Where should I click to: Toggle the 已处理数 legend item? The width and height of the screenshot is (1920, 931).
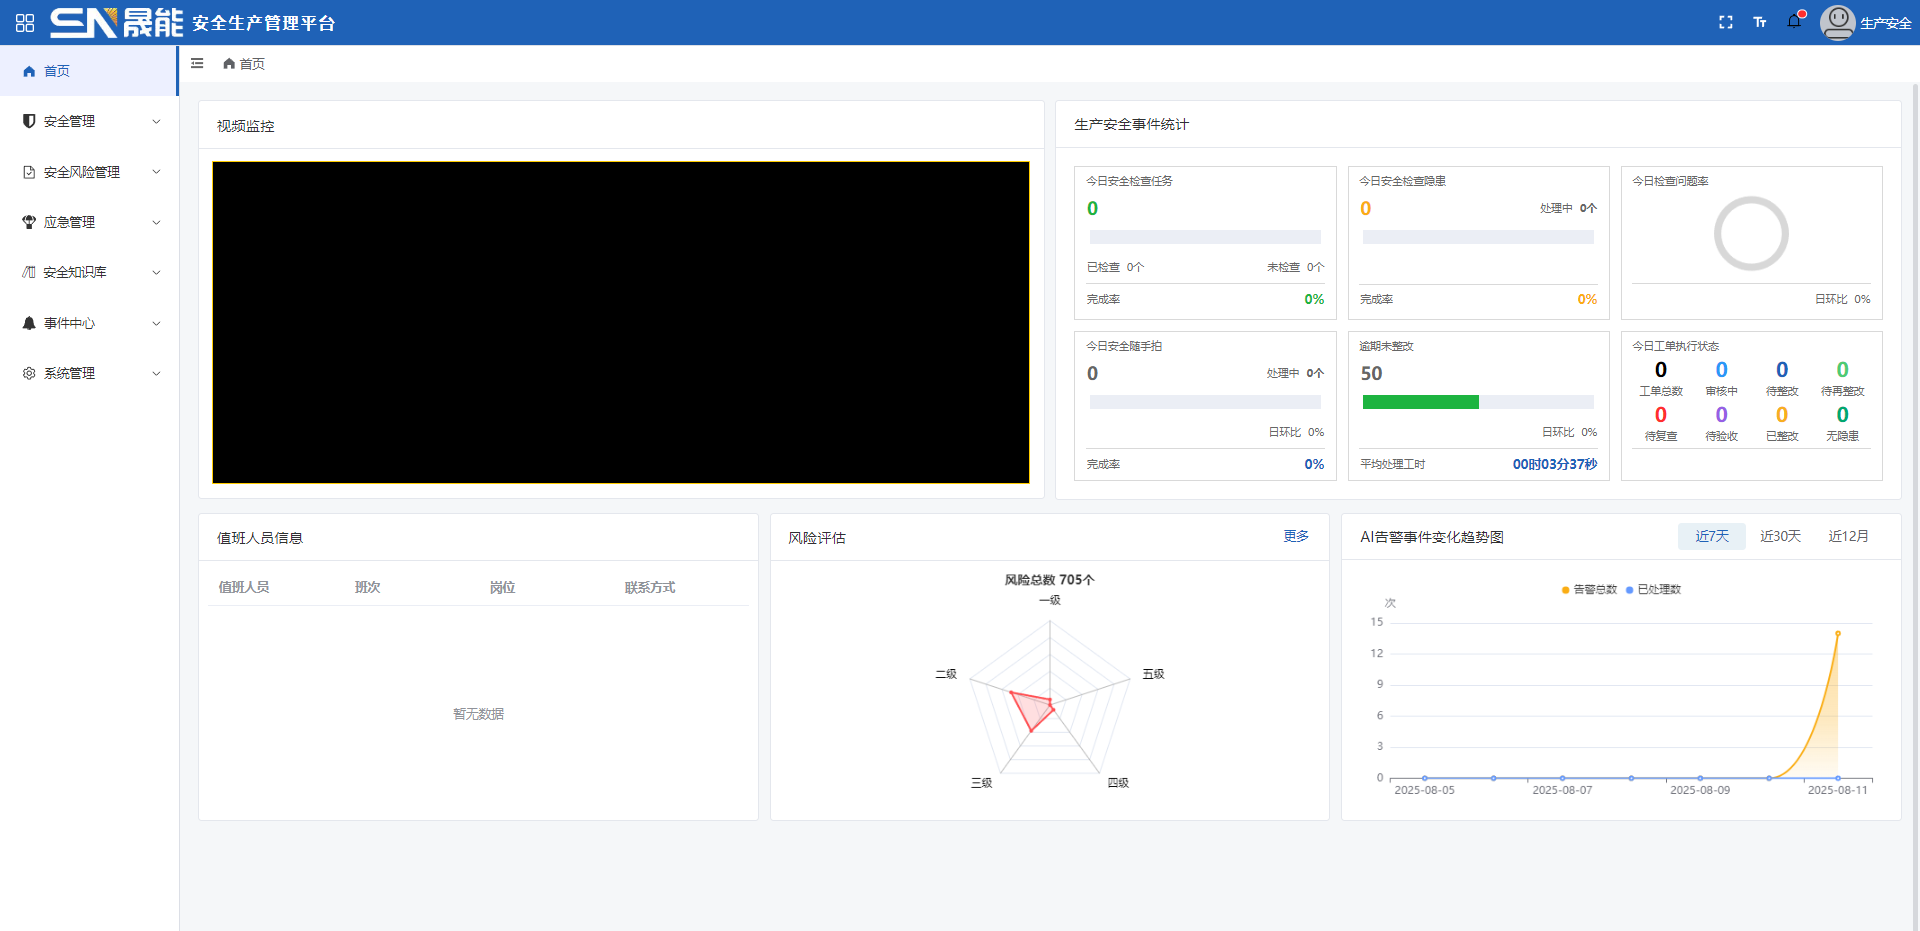pos(1653,589)
